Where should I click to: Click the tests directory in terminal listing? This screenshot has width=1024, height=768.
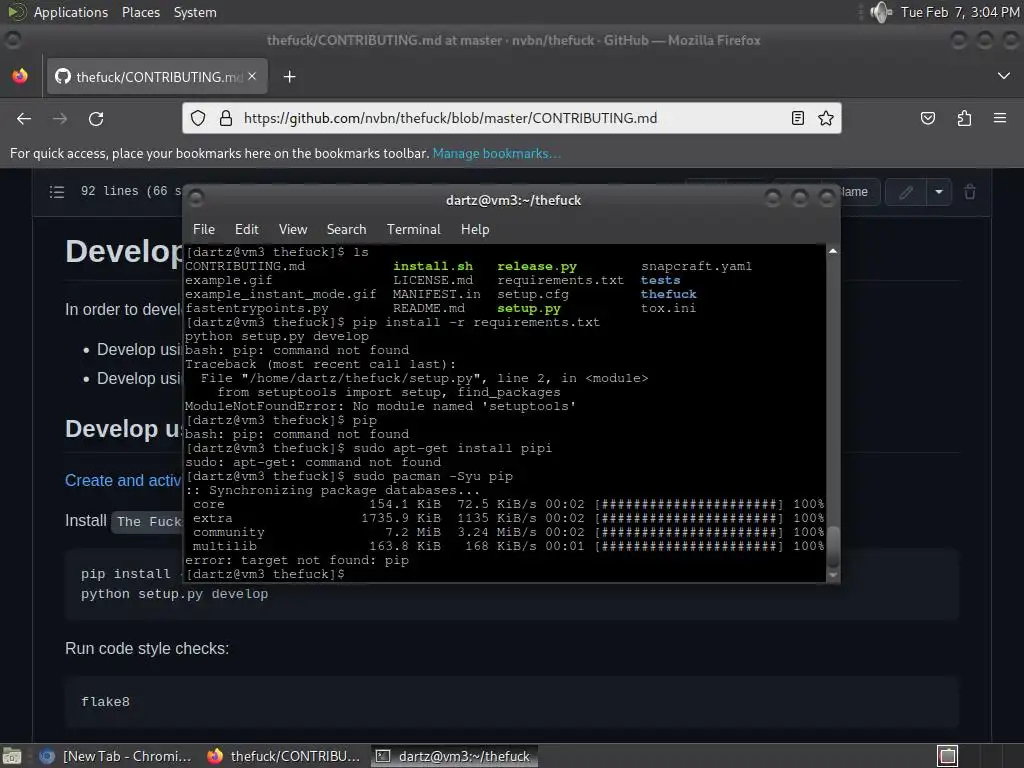tap(660, 280)
